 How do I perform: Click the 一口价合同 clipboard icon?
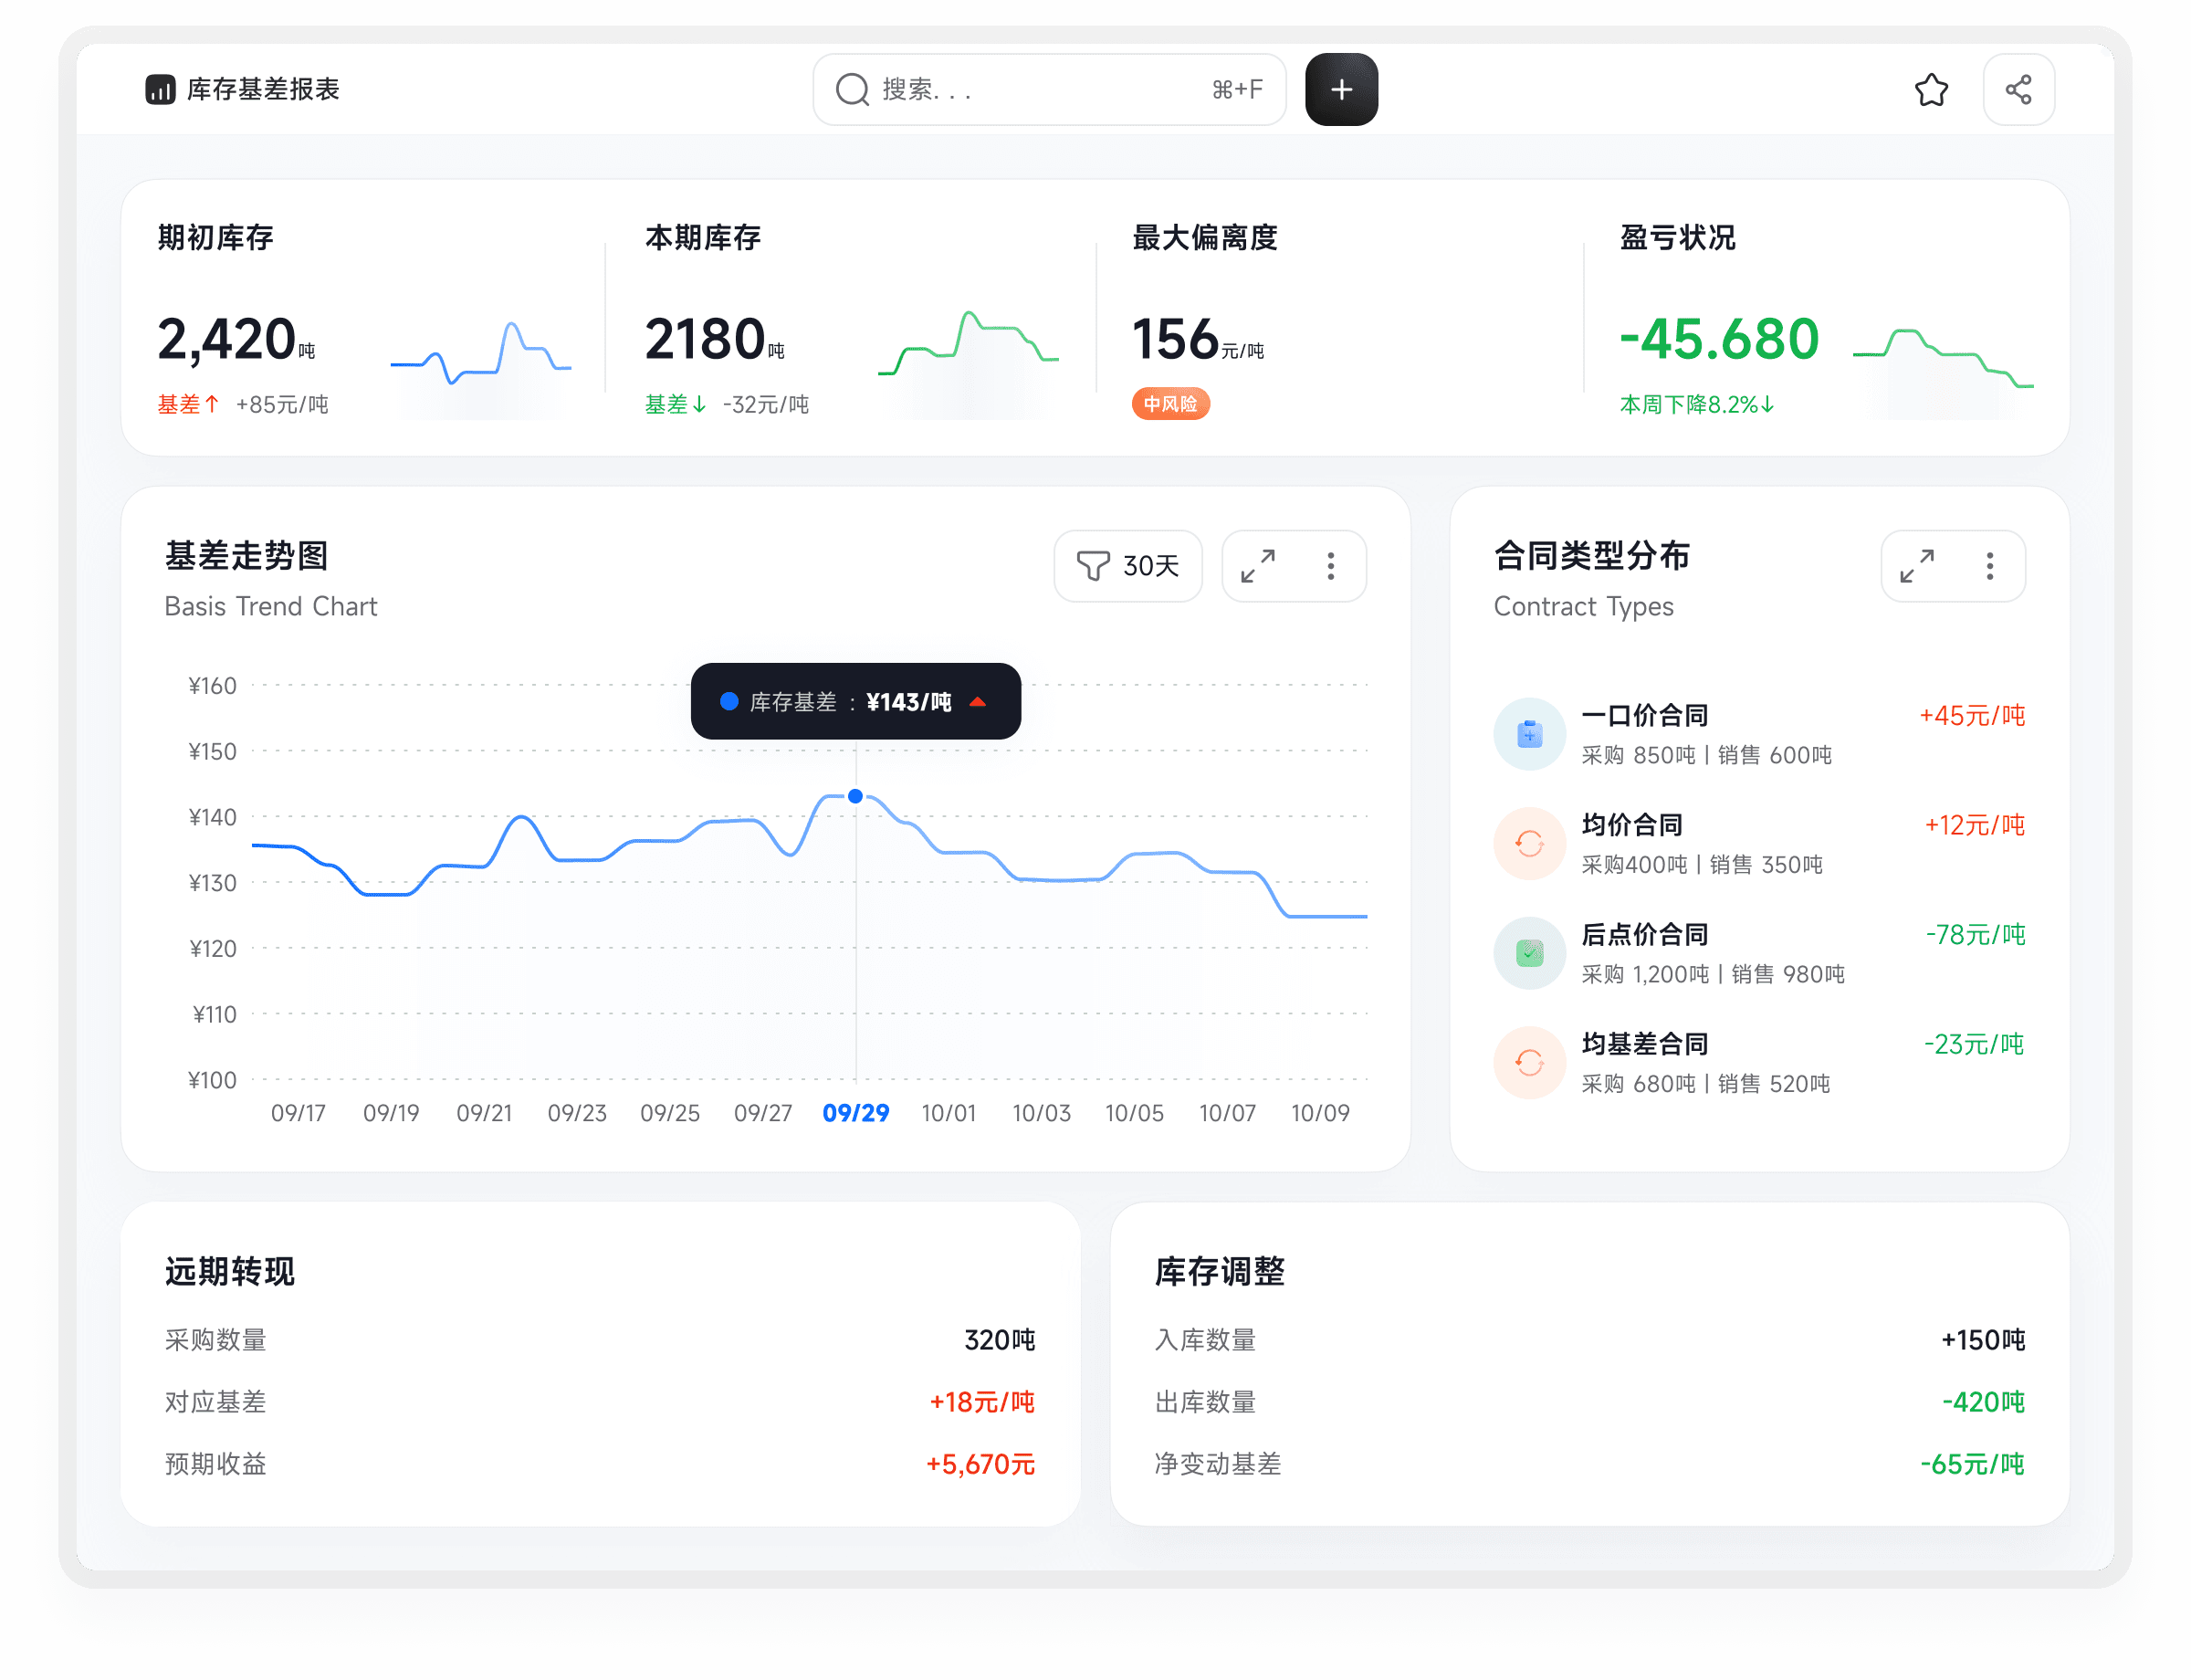(1529, 733)
